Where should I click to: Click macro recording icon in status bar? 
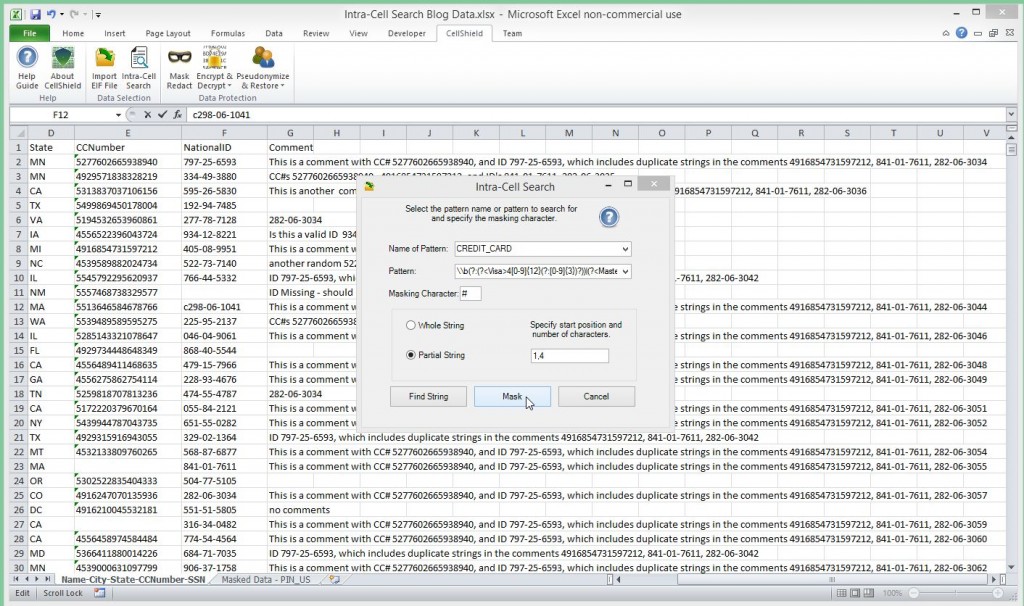[x=99, y=593]
